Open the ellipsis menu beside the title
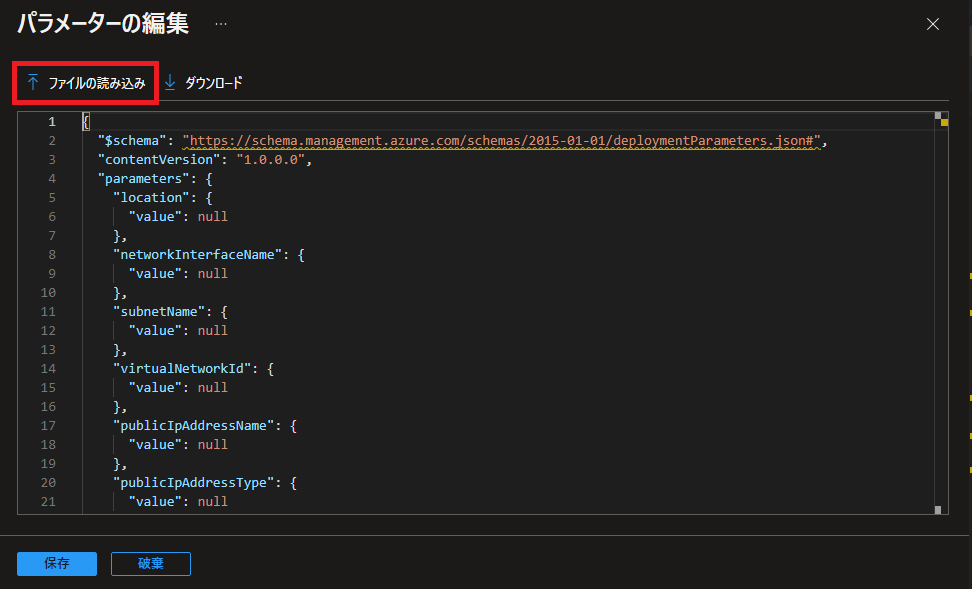The width and height of the screenshot is (972, 589). click(220, 24)
